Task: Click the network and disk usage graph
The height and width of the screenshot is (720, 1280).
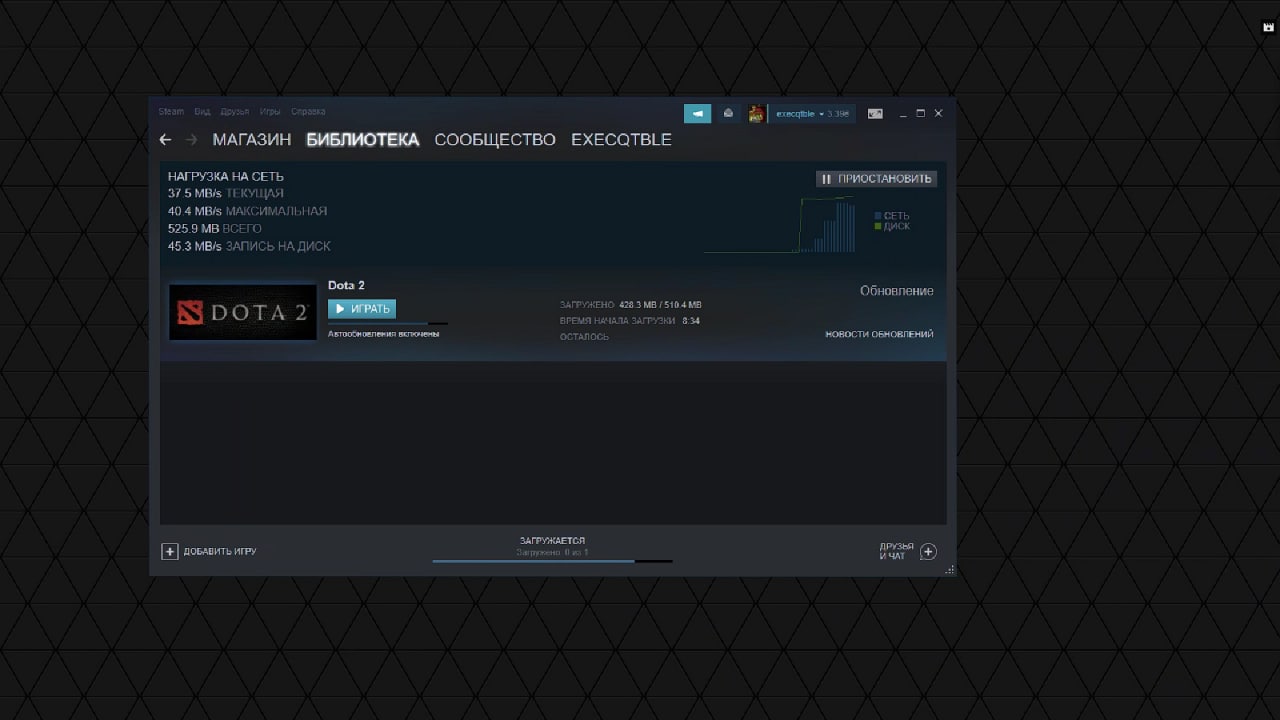Action: 779,224
